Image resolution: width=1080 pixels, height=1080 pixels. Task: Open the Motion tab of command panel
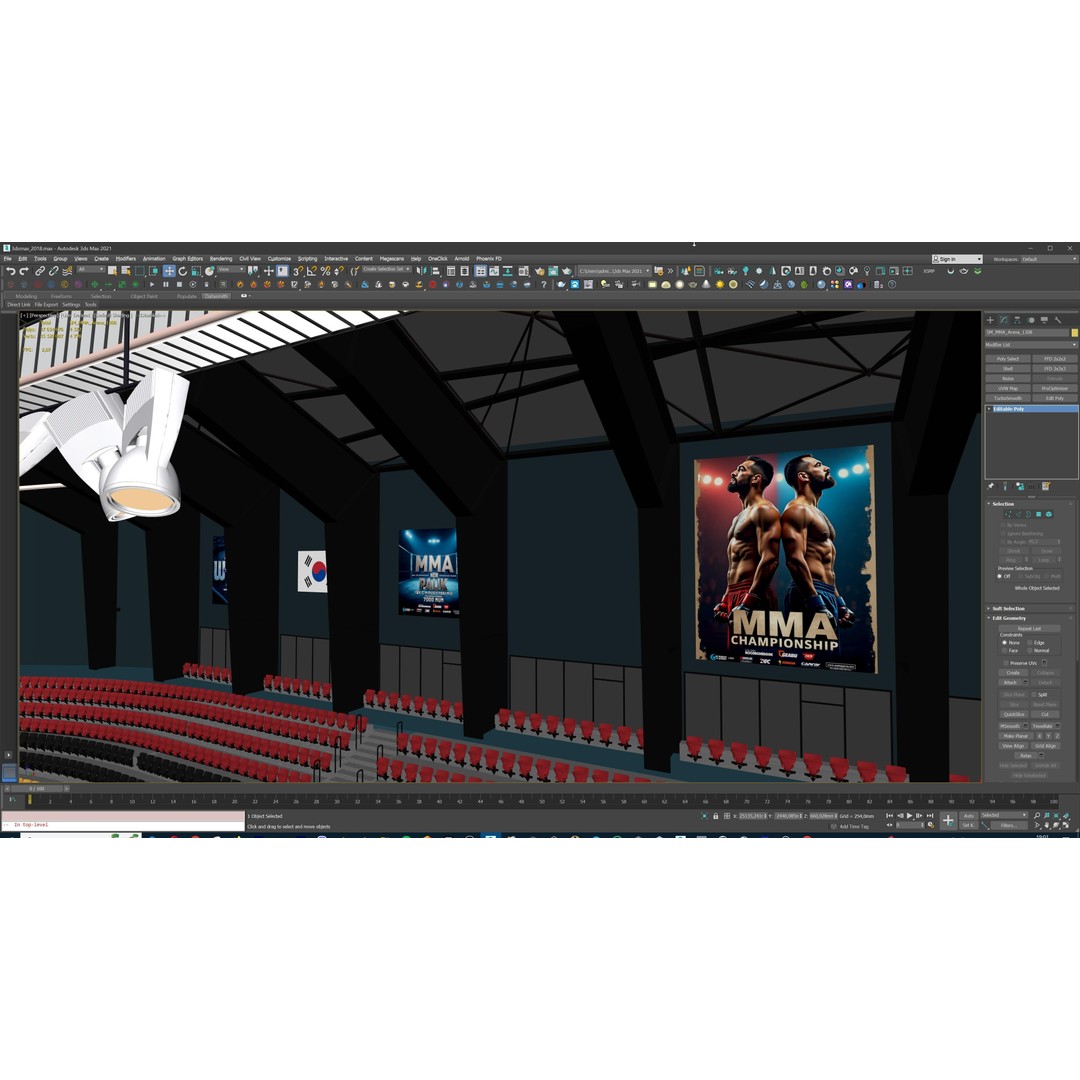point(1031,320)
